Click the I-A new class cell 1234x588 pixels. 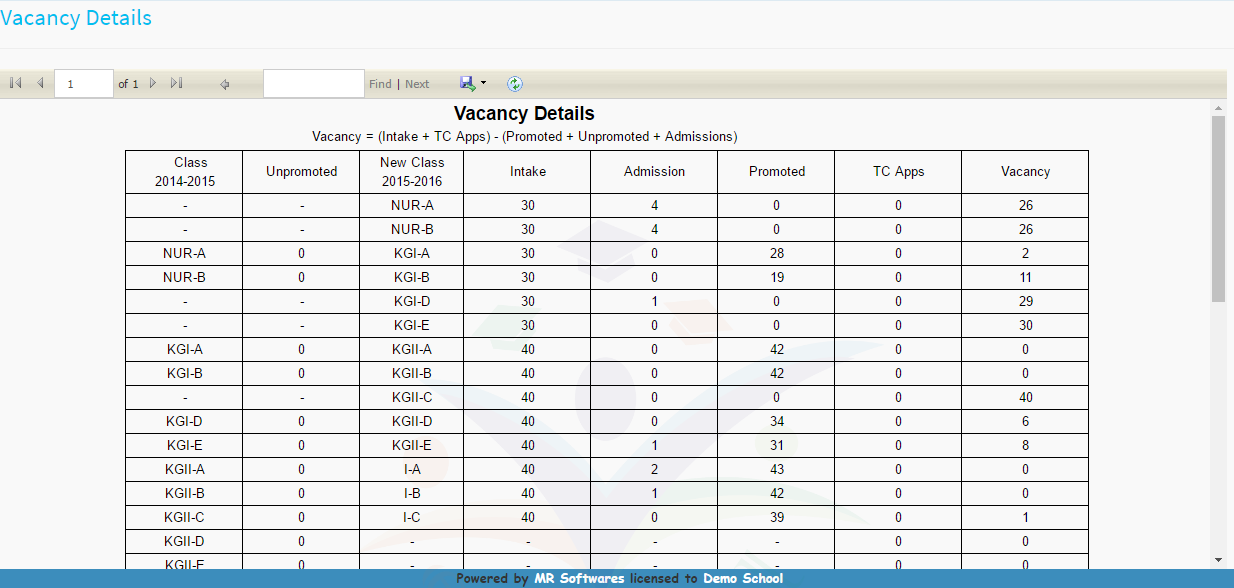[x=412, y=469]
